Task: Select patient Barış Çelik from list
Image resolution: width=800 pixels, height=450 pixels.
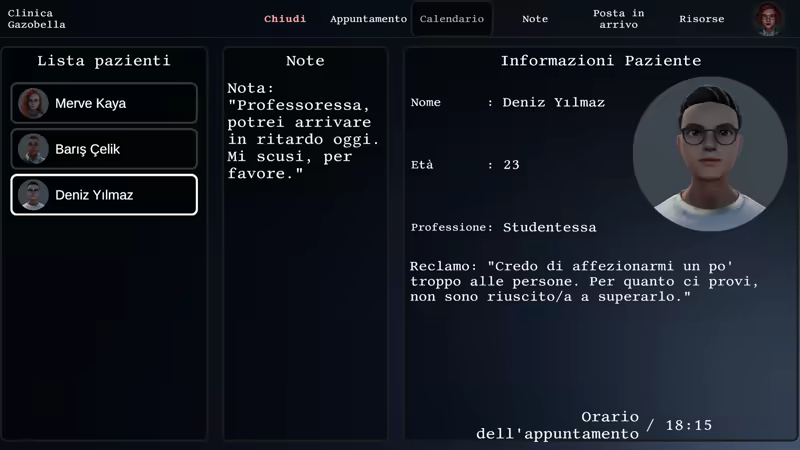Action: tap(104, 149)
